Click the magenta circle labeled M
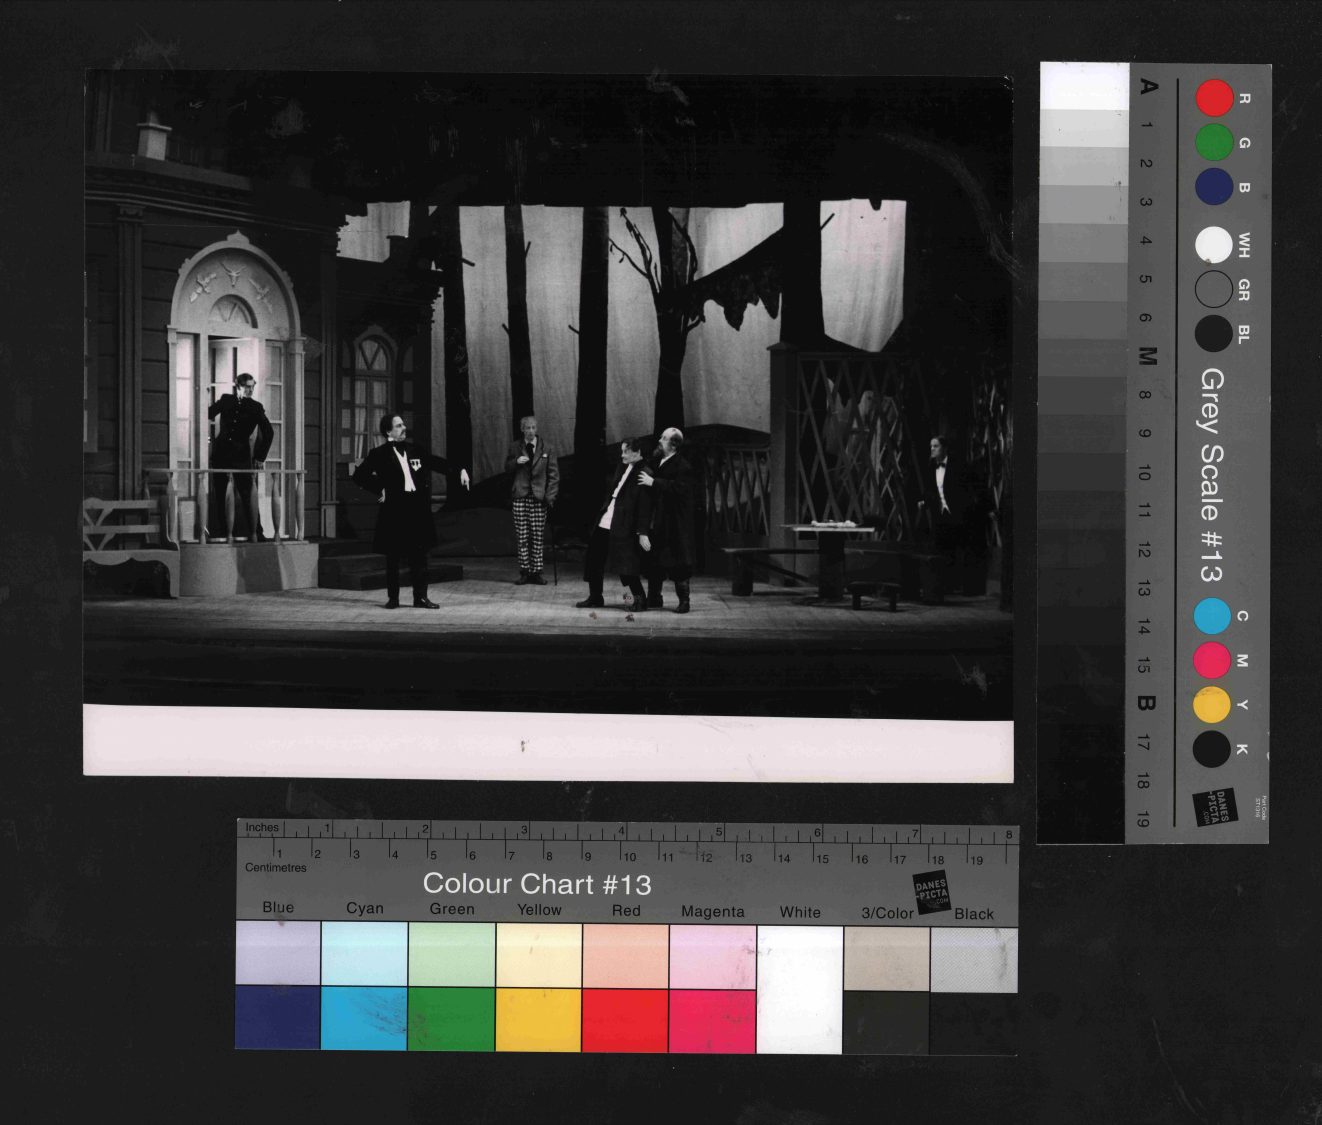The image size is (1322, 1125). pyautogui.click(x=1212, y=661)
